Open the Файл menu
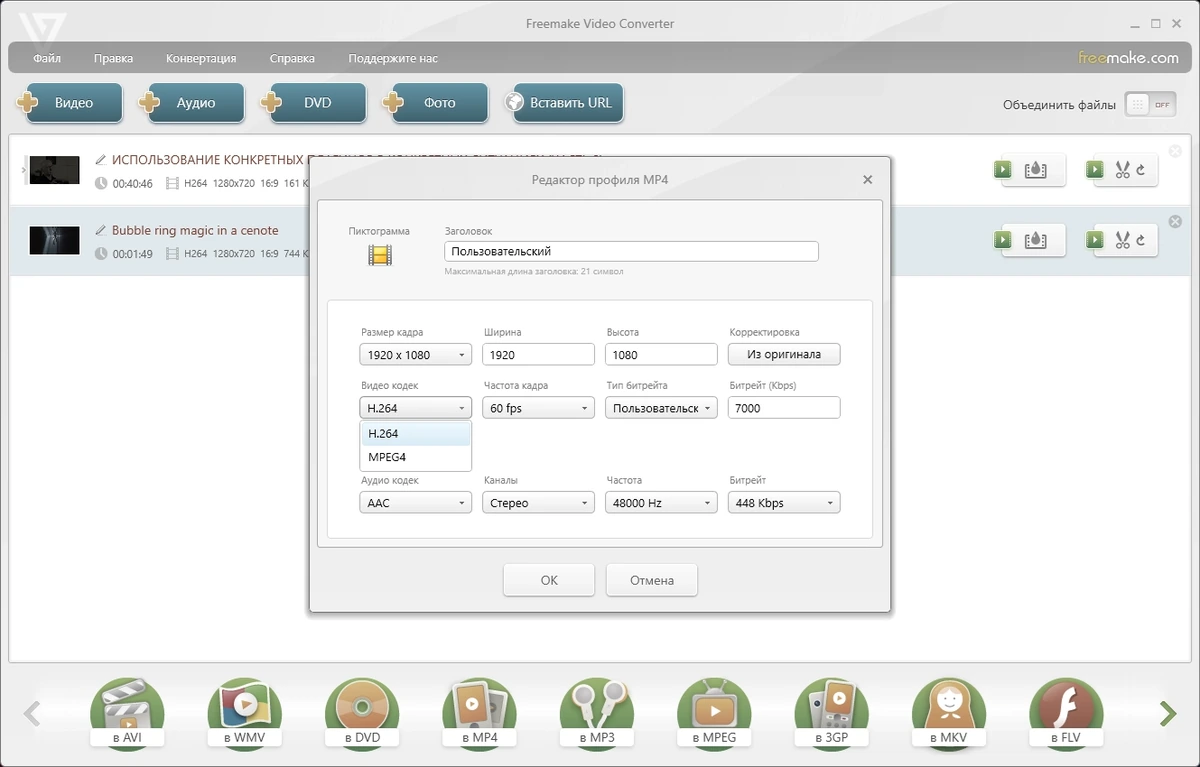 pyautogui.click(x=47, y=58)
